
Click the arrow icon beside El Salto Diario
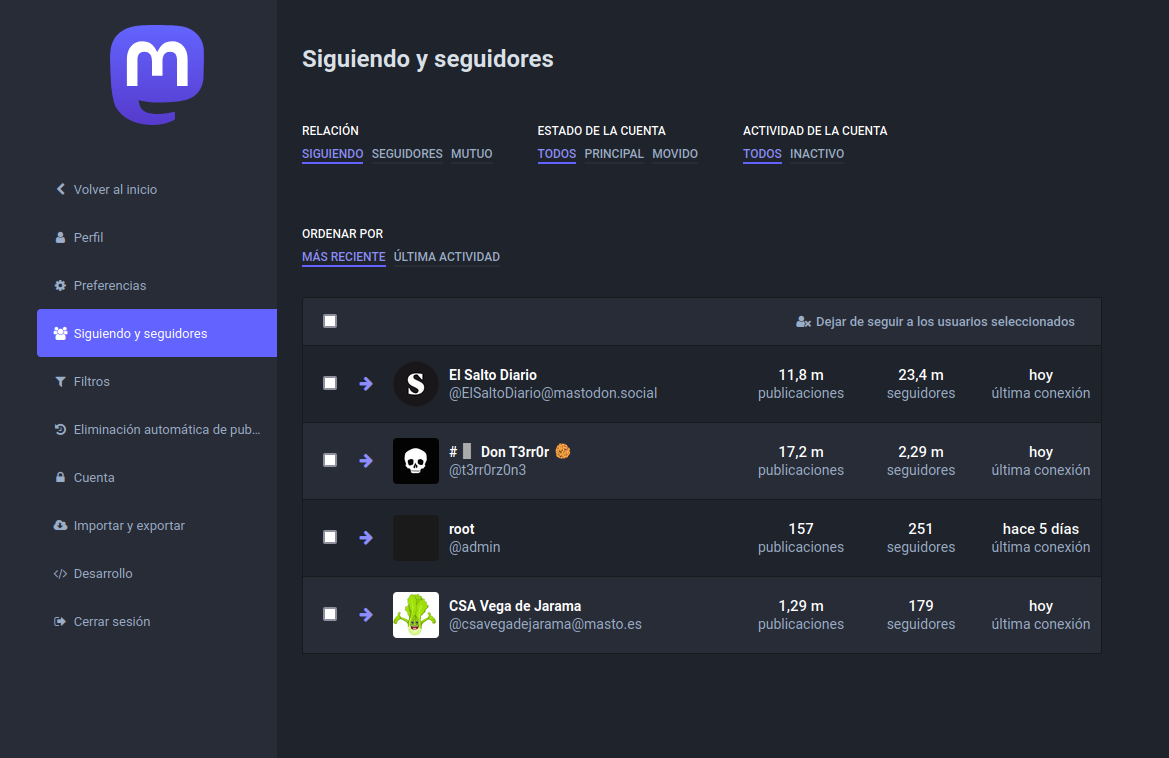click(x=366, y=383)
